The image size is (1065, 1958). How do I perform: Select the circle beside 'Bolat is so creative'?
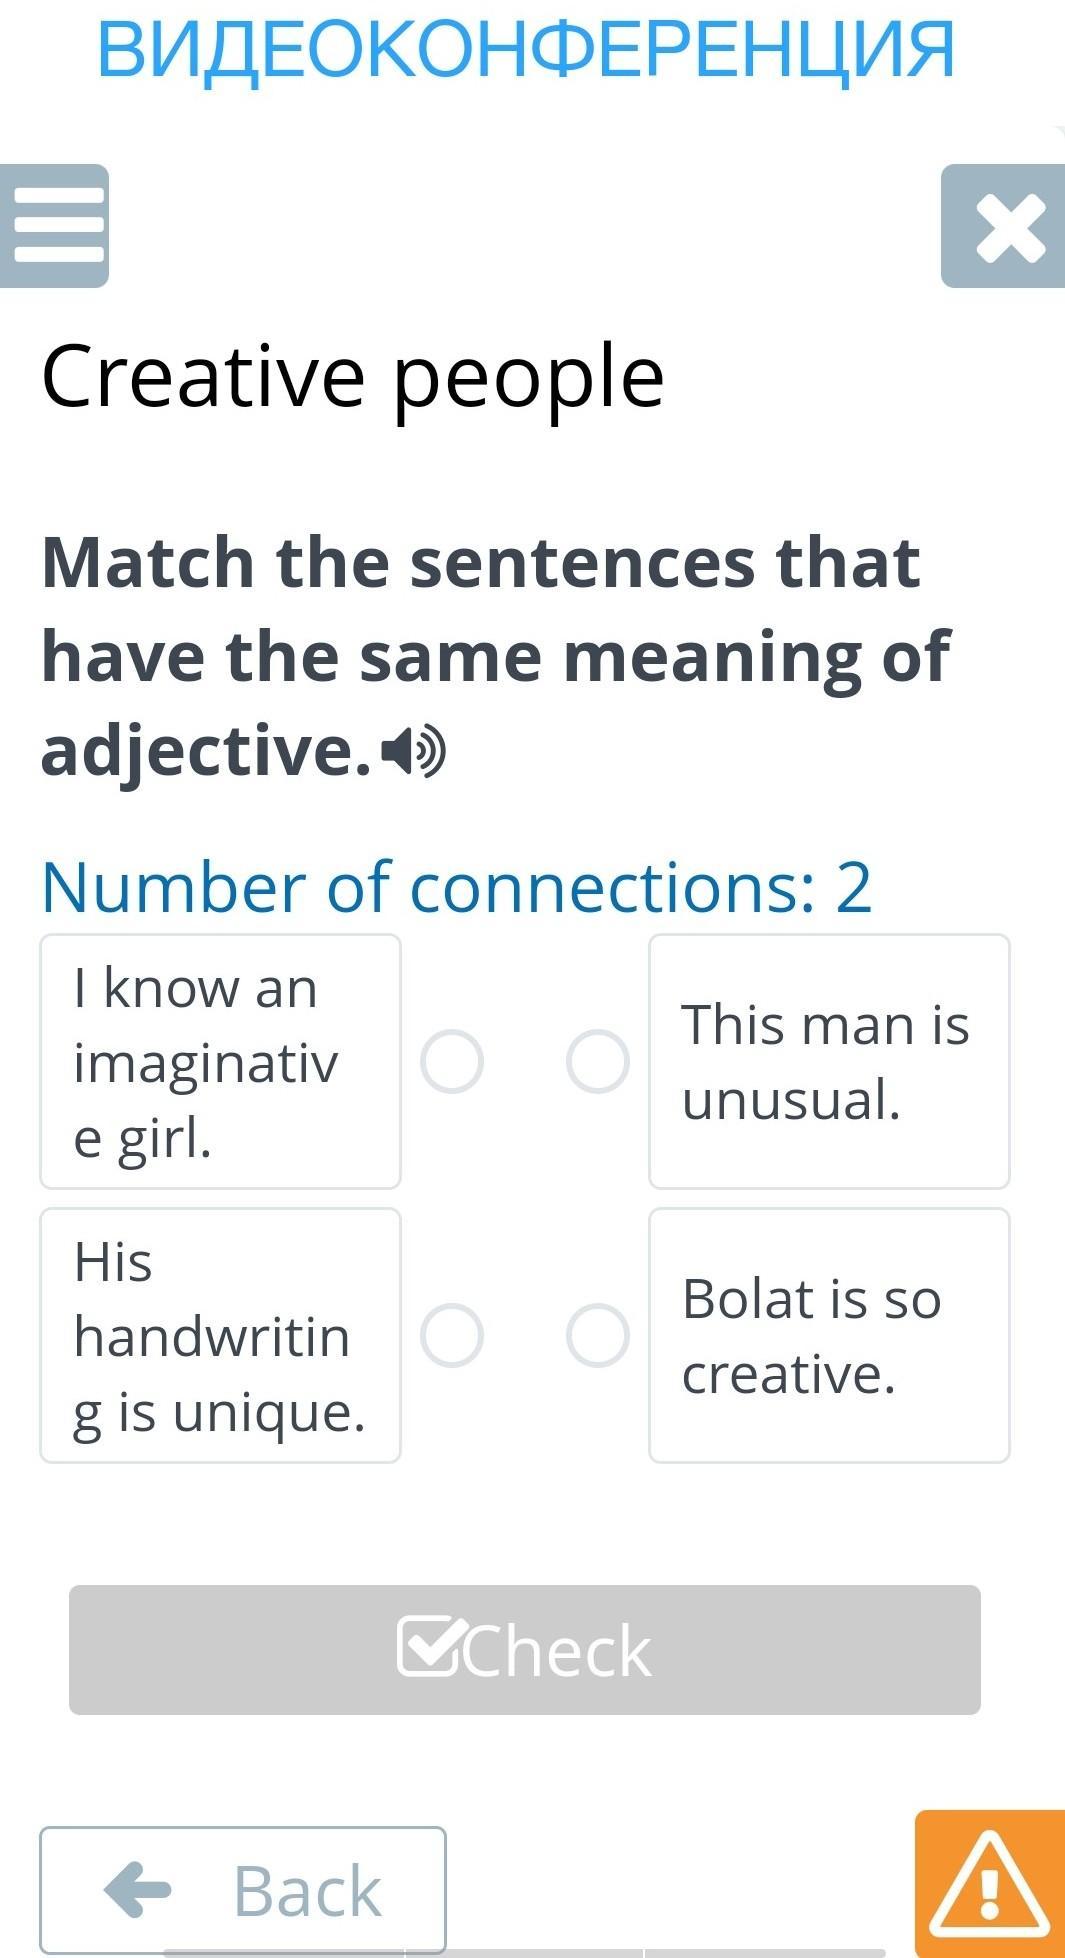pos(597,1335)
